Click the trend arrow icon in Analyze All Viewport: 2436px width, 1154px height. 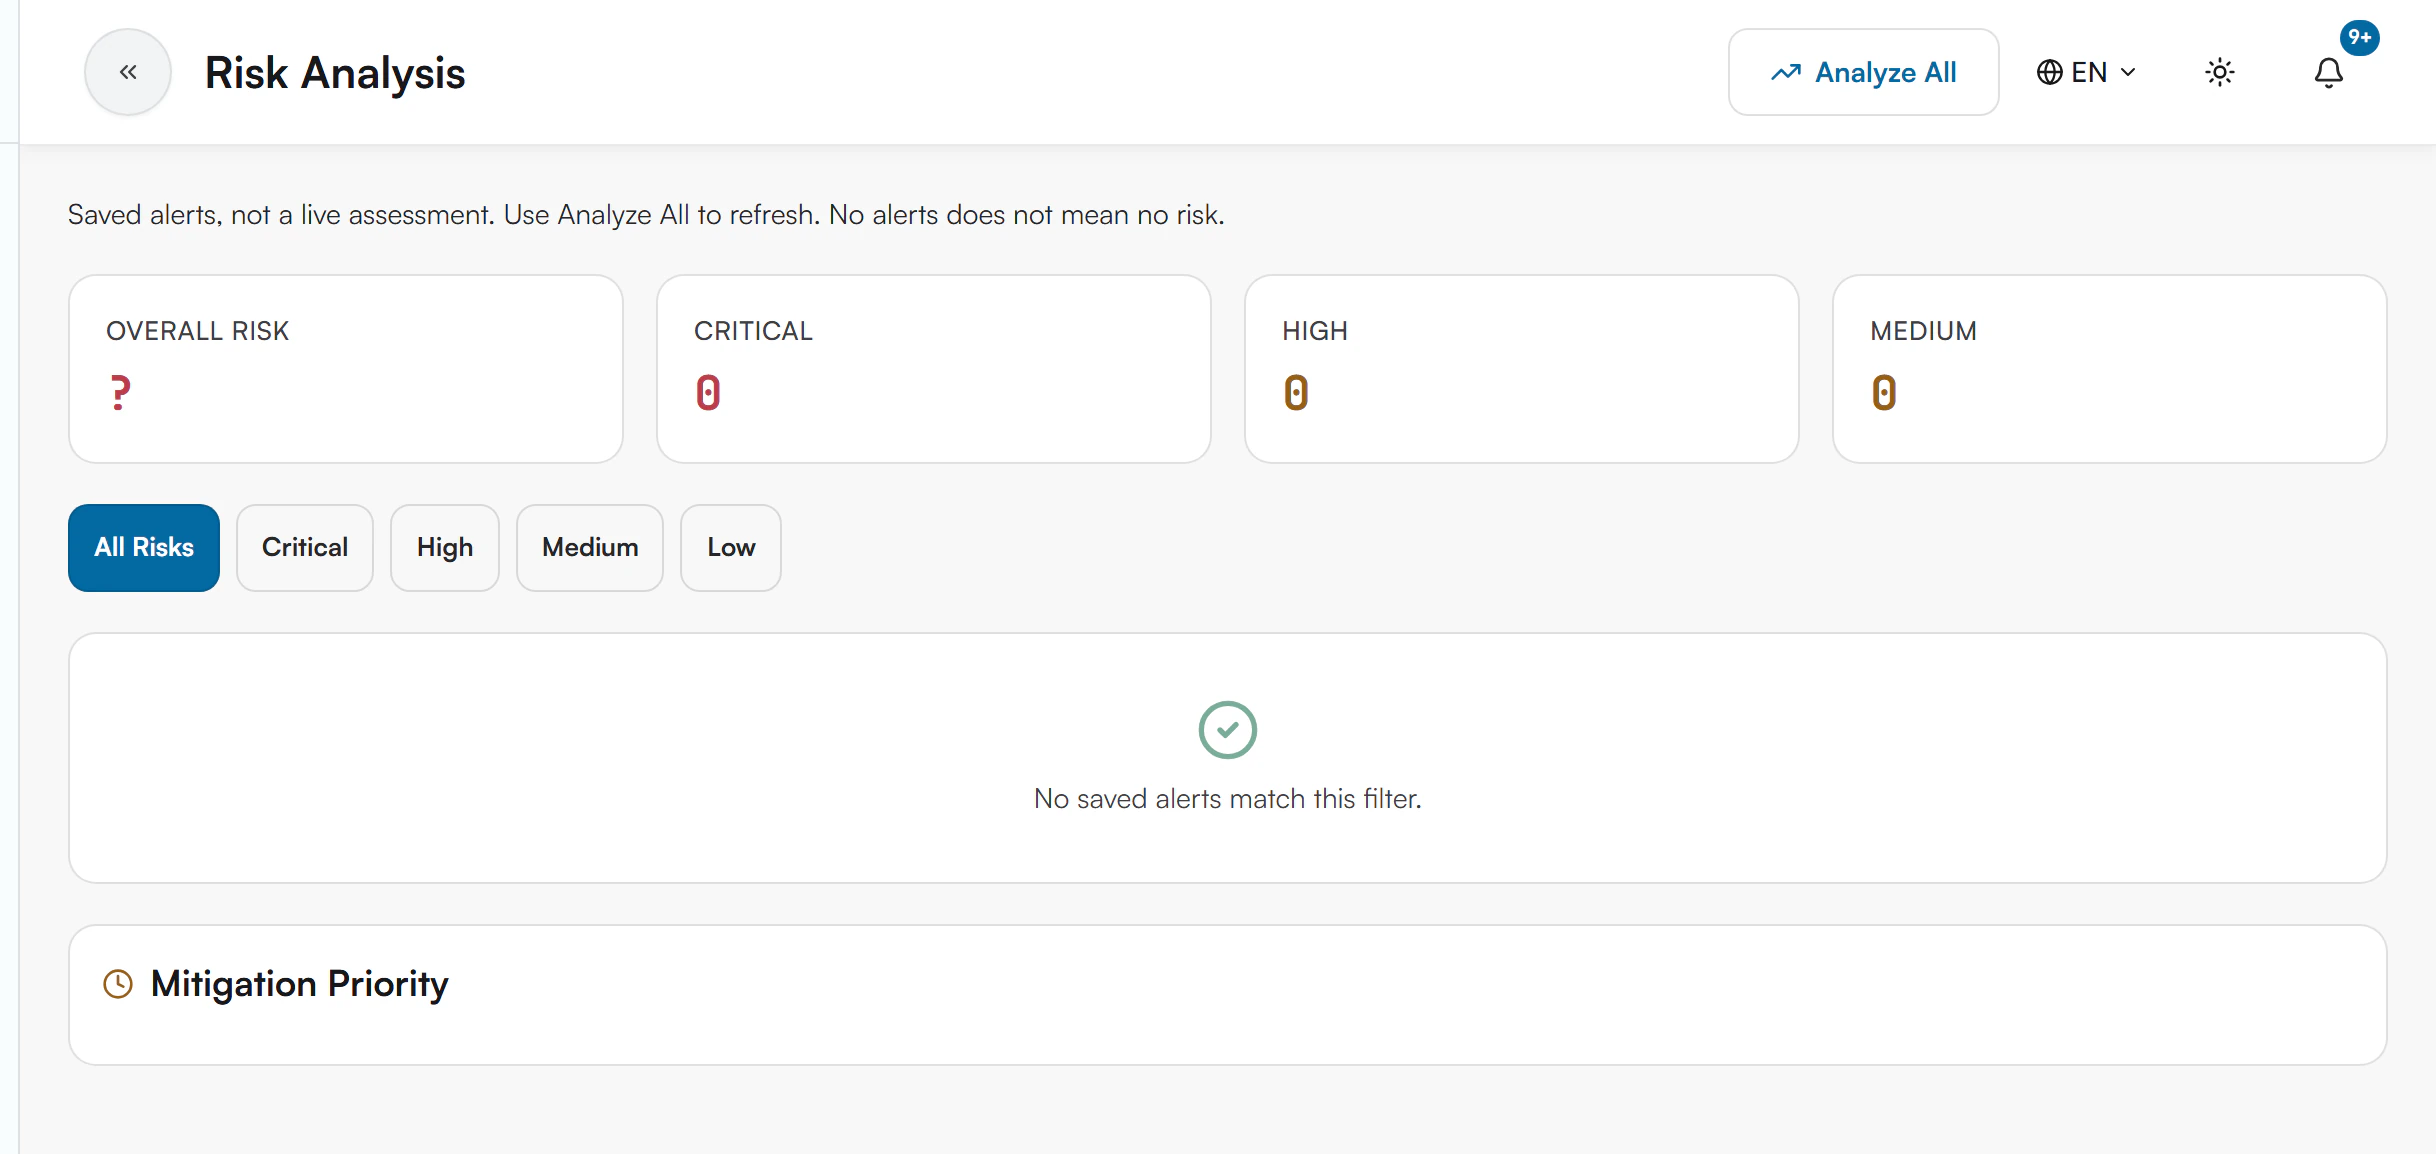coord(1786,72)
